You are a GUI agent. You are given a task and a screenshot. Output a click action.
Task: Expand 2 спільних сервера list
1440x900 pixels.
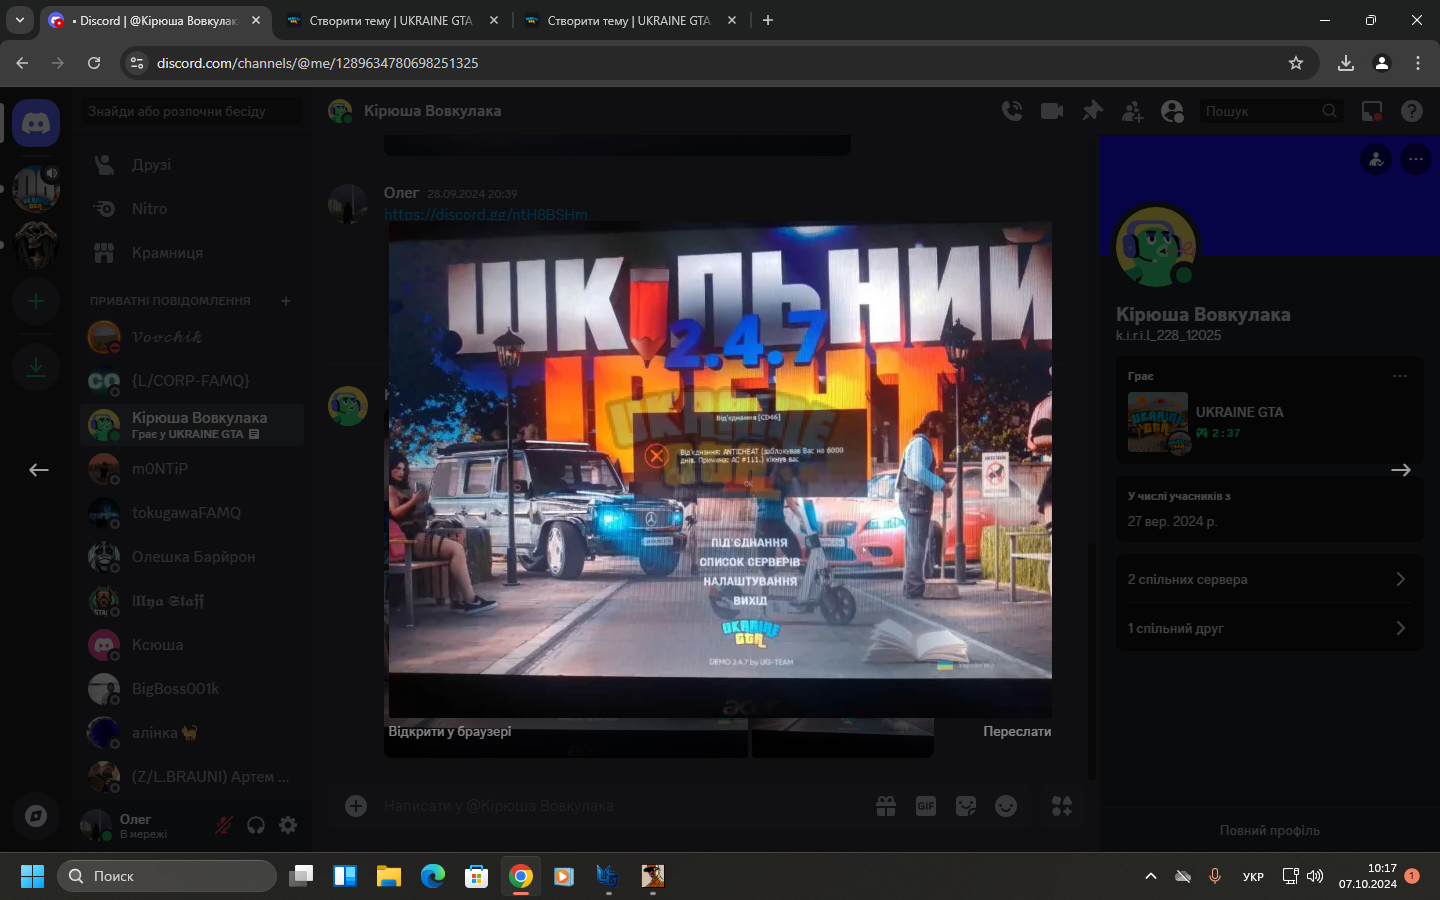tap(1269, 579)
